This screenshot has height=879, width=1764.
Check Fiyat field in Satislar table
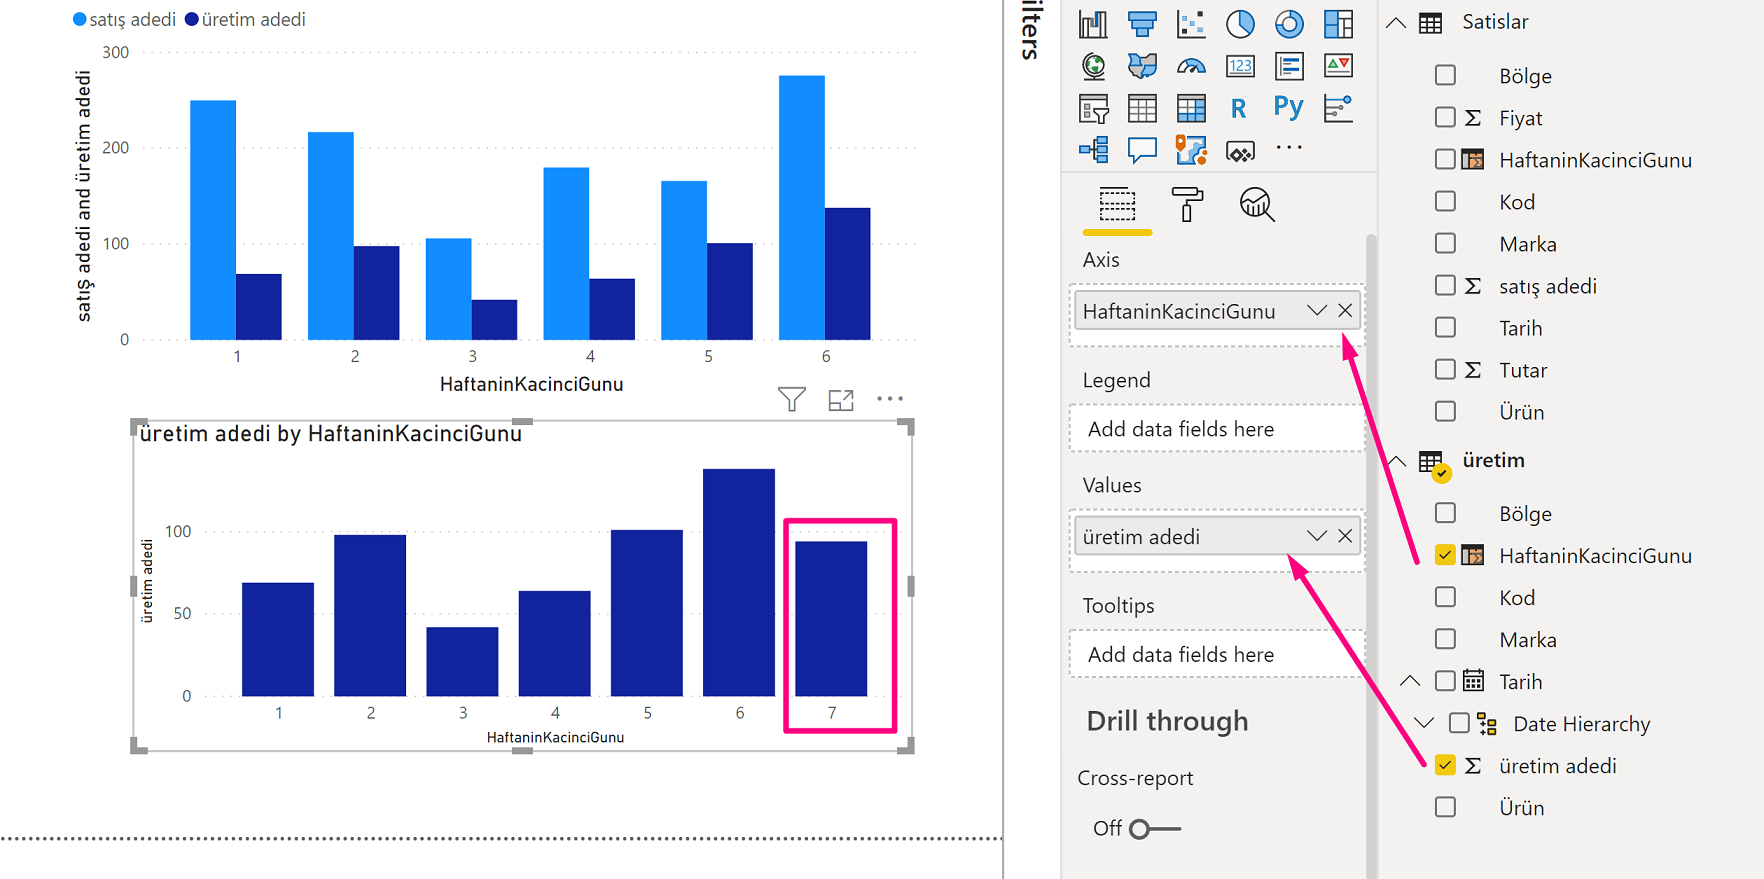point(1445,117)
